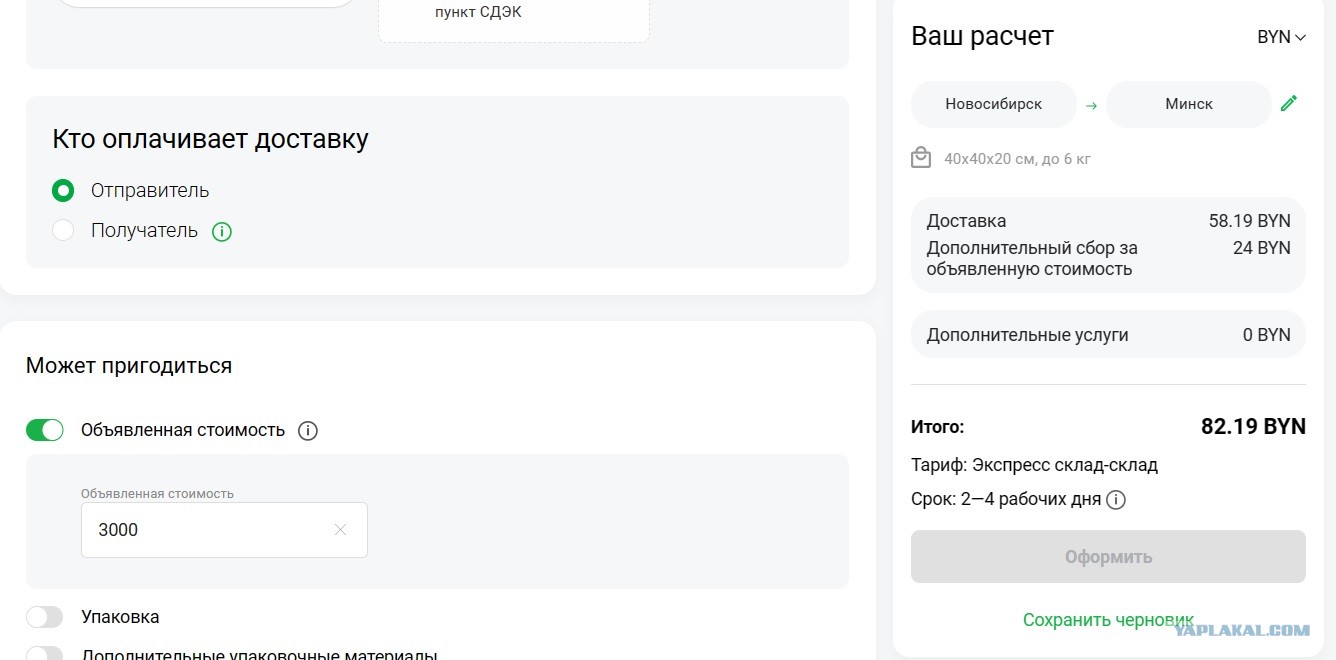
Task: Click the parcel bag icon near dimensions
Action: point(921,158)
